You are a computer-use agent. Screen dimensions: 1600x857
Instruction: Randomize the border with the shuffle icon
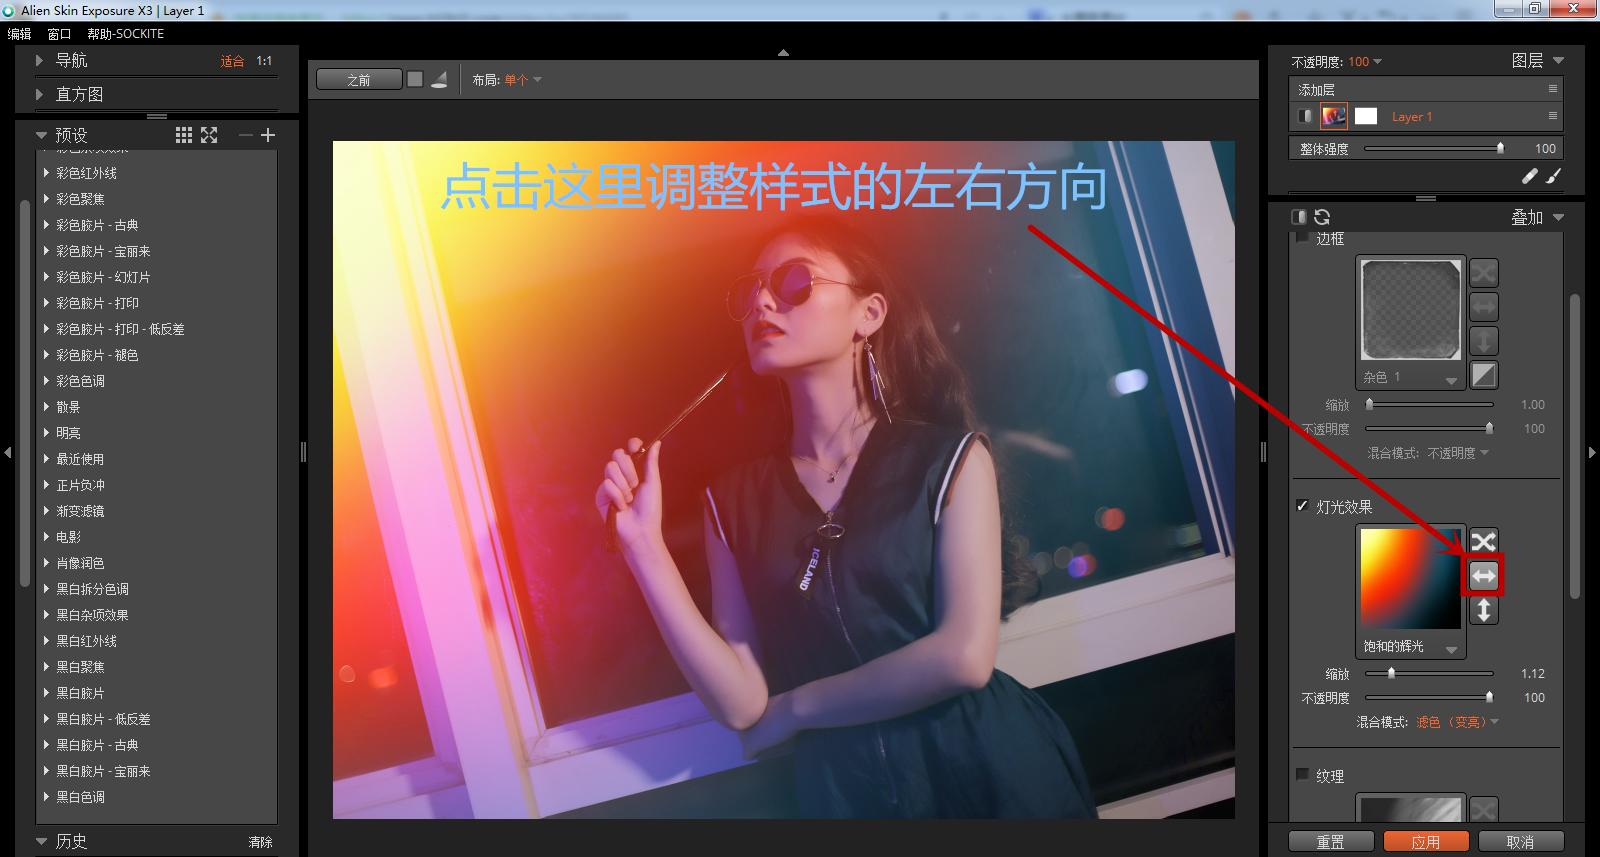(1484, 273)
